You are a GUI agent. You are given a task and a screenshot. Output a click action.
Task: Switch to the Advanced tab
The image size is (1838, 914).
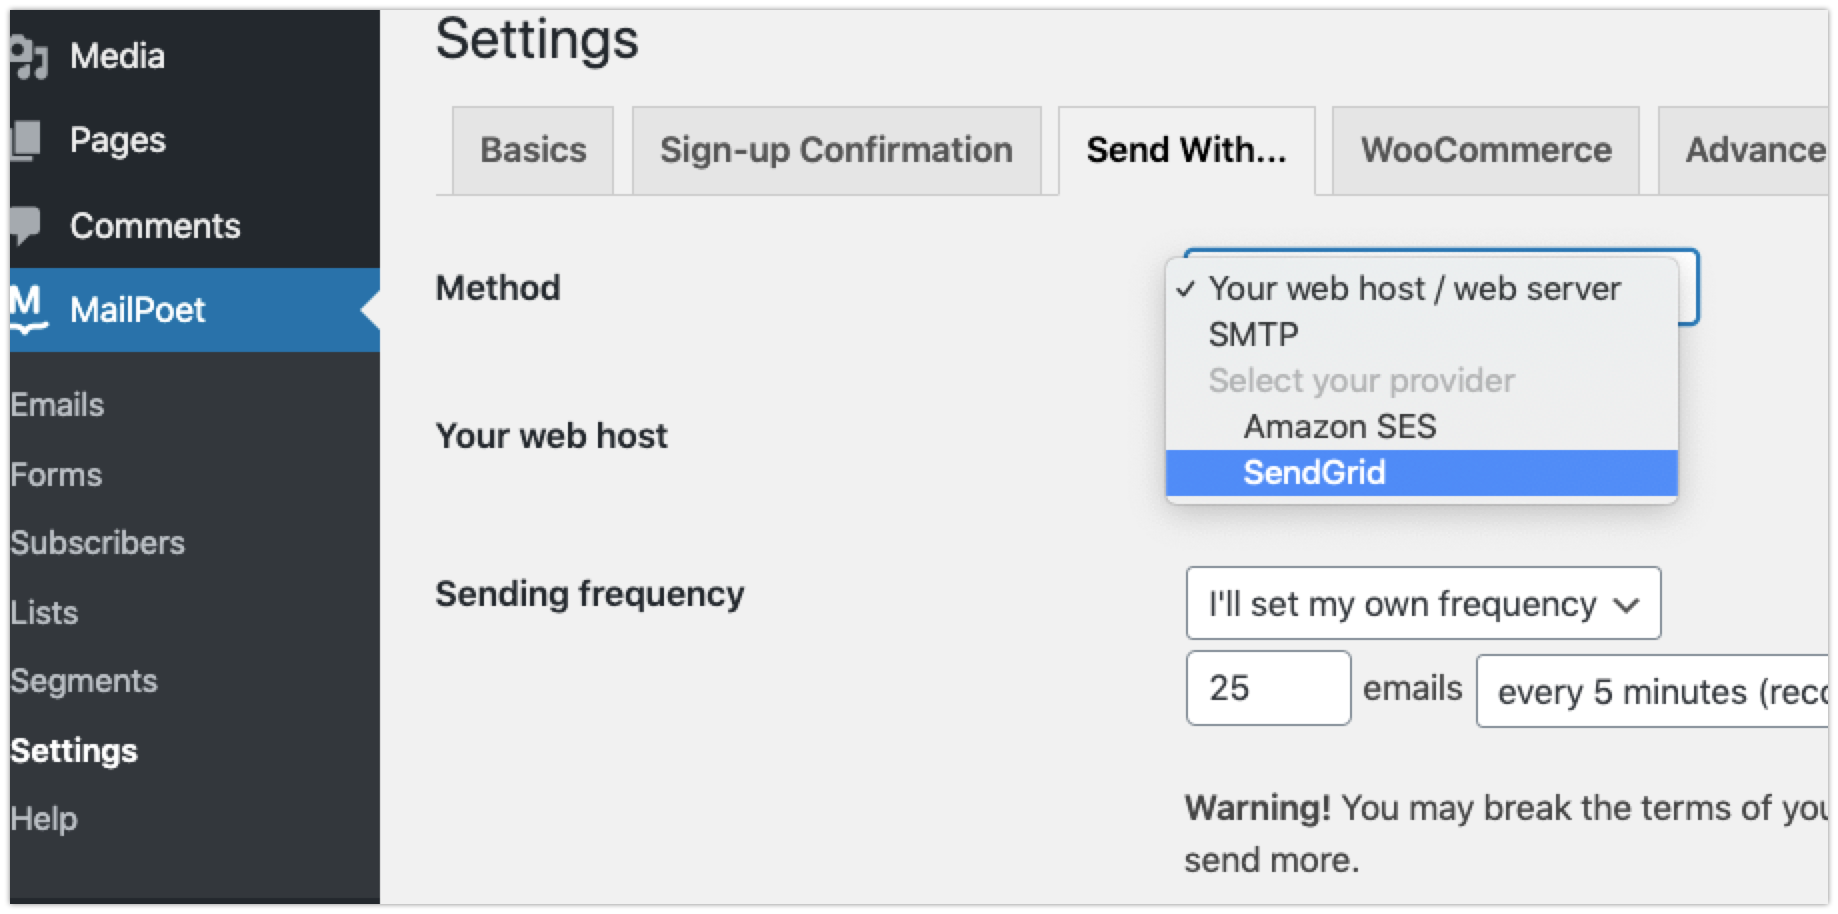(x=1748, y=151)
